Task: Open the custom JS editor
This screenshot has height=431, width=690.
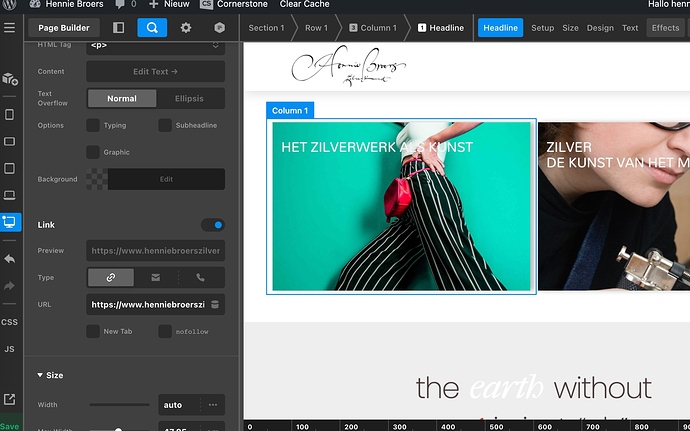Action: coord(9,349)
